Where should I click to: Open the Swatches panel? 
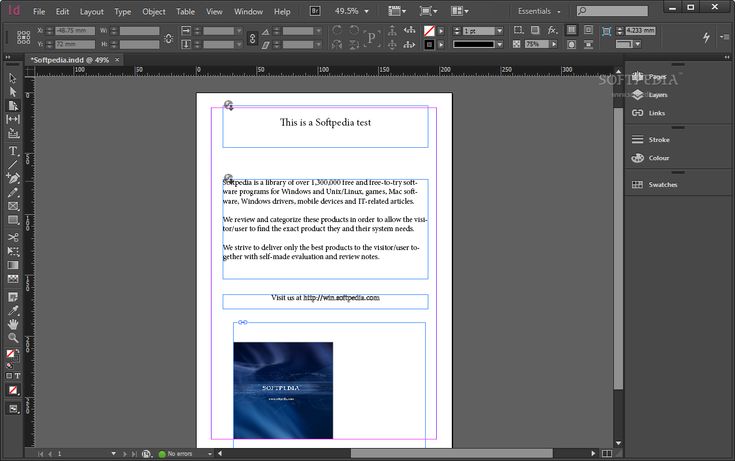tap(654, 185)
